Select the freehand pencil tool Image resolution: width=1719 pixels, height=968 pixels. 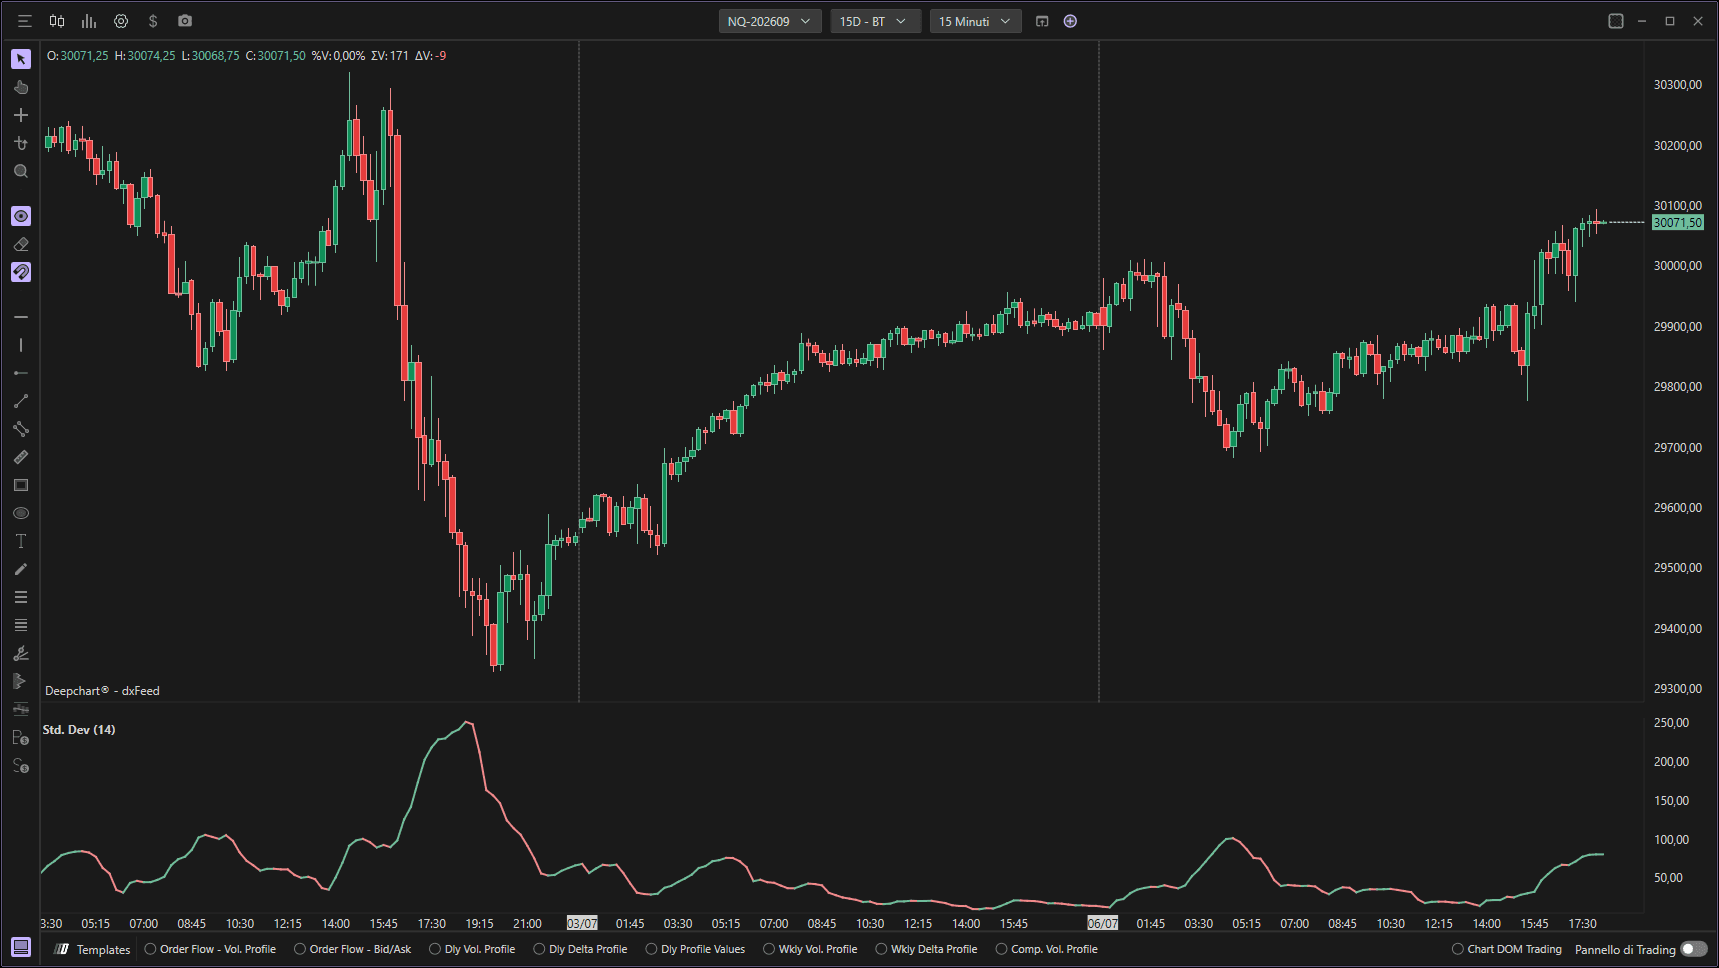[x=21, y=569]
